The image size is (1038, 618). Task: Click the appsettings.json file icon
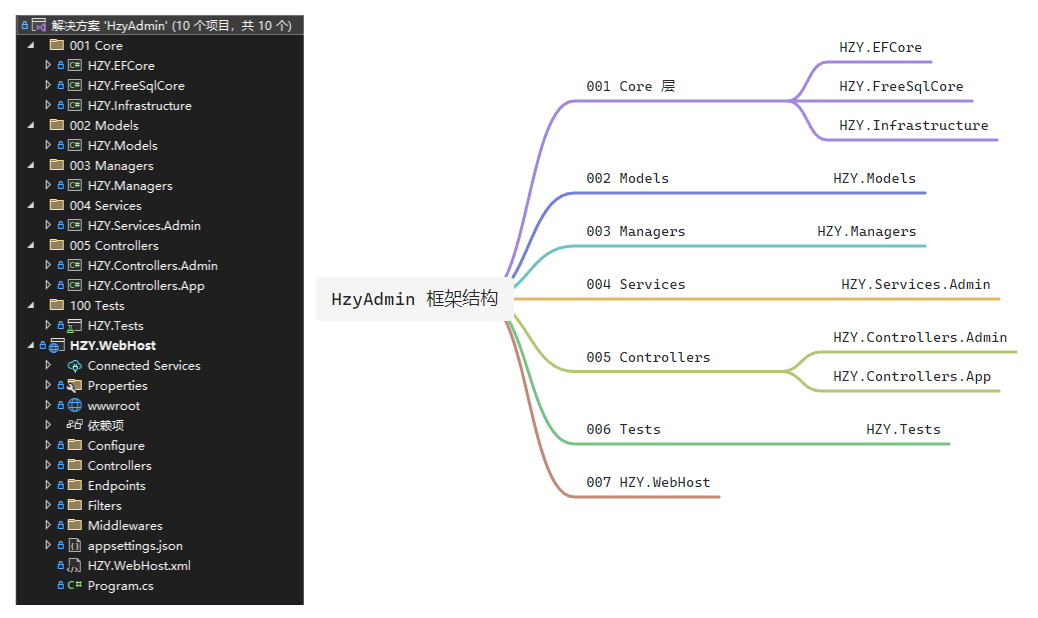tap(74, 546)
